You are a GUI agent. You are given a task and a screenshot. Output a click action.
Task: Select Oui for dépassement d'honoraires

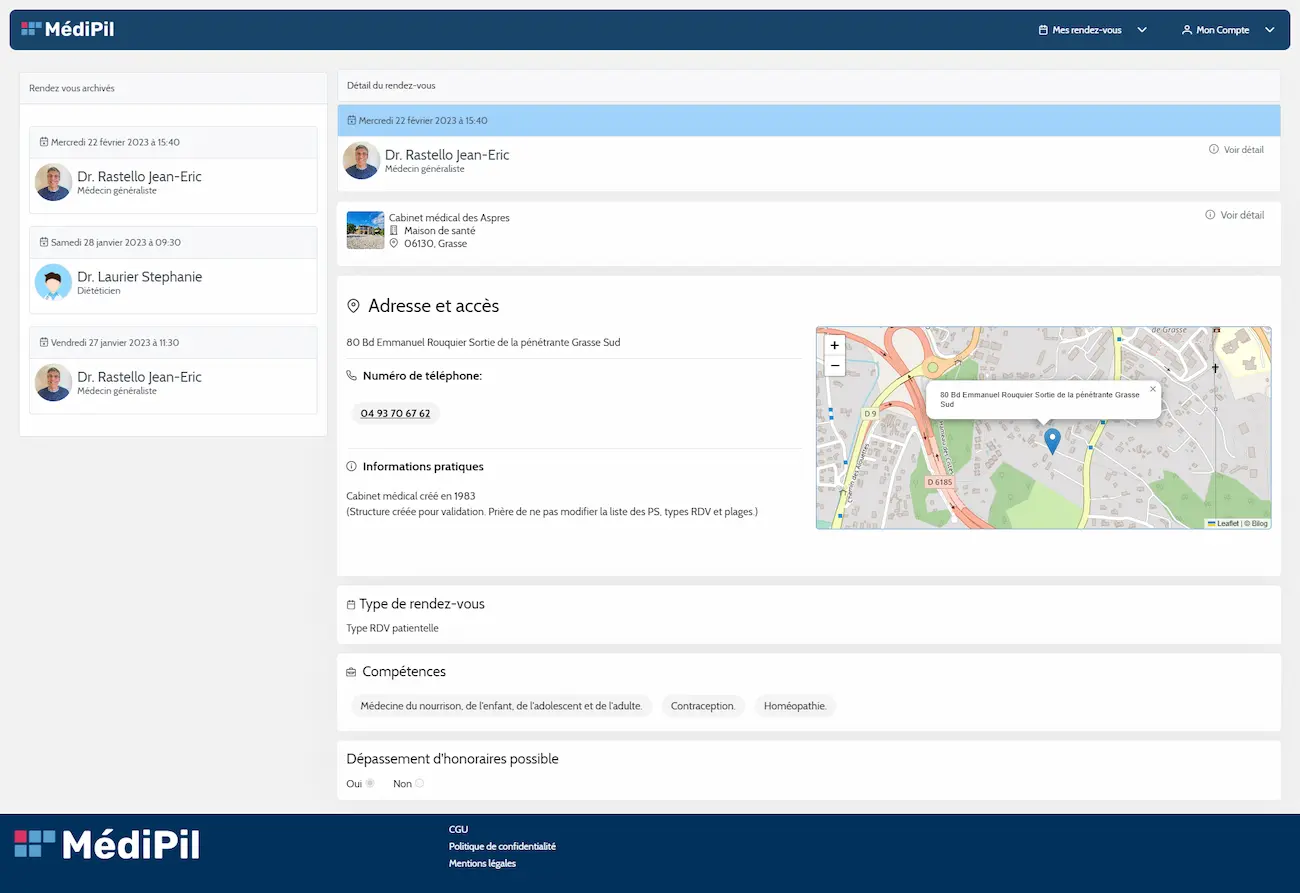point(370,784)
